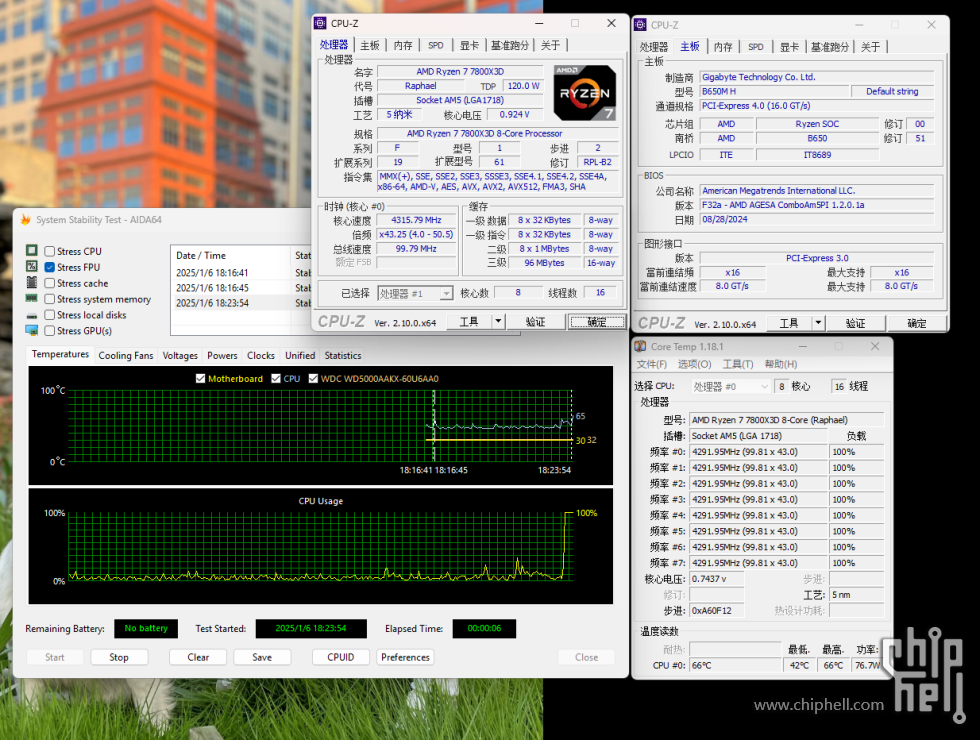Open CPUID from the AIDA64 button row
980x740 pixels.
(341, 657)
